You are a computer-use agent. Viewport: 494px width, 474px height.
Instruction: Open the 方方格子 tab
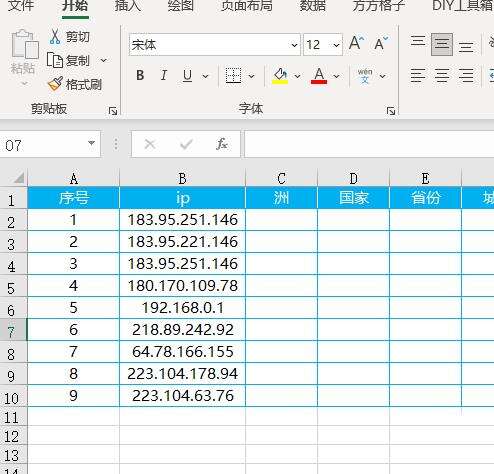click(379, 6)
